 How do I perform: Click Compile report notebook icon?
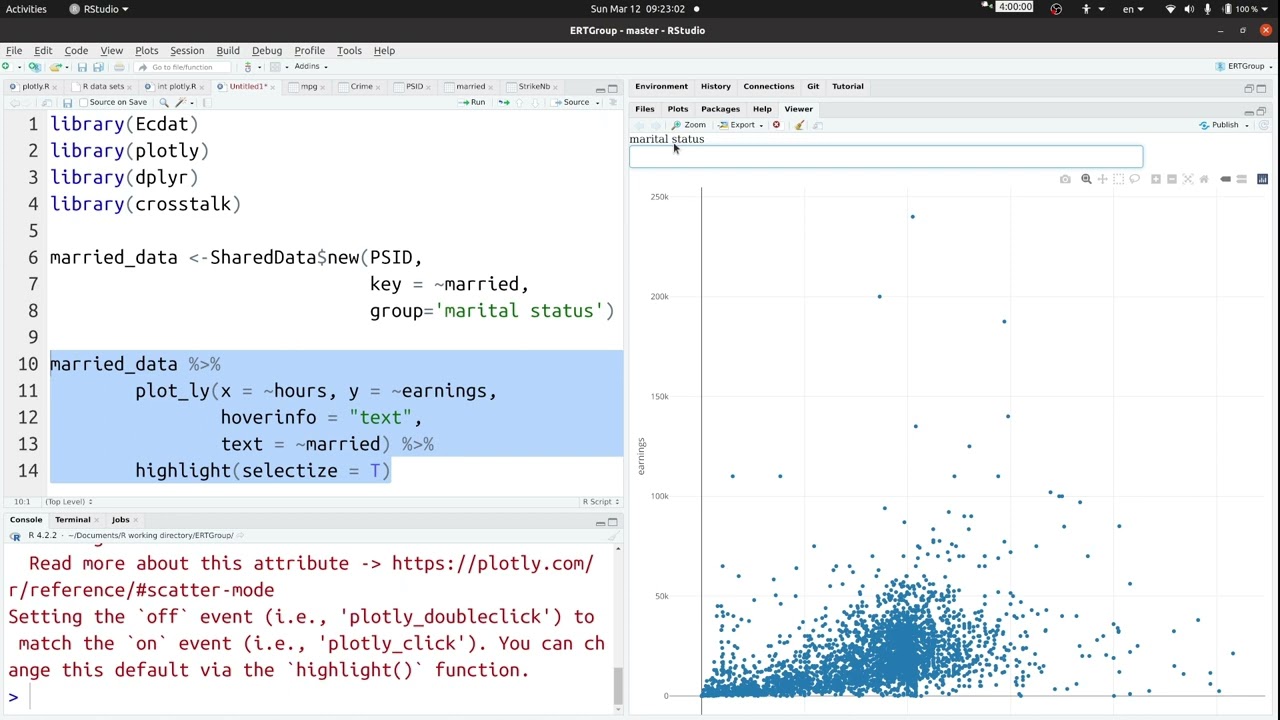[207, 103]
